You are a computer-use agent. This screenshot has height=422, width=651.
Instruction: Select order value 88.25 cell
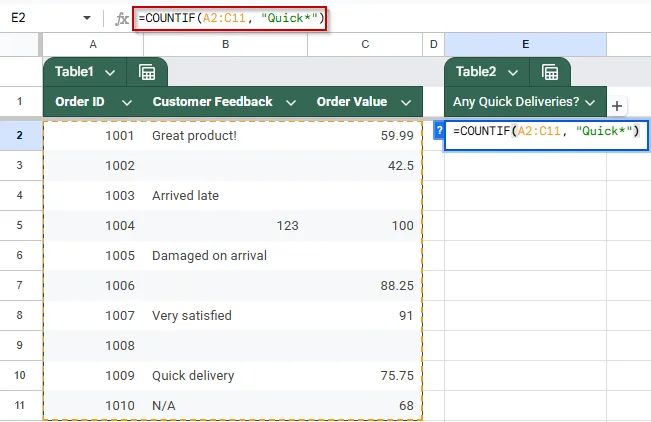pos(365,285)
